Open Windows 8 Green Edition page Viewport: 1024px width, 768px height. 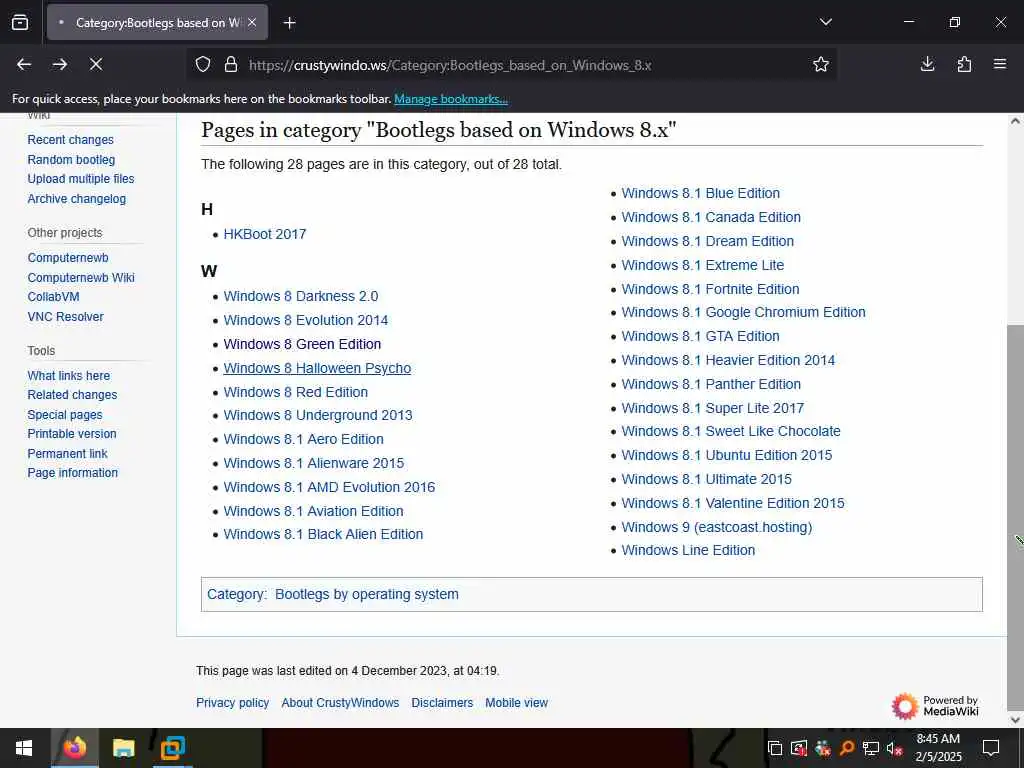(302, 344)
